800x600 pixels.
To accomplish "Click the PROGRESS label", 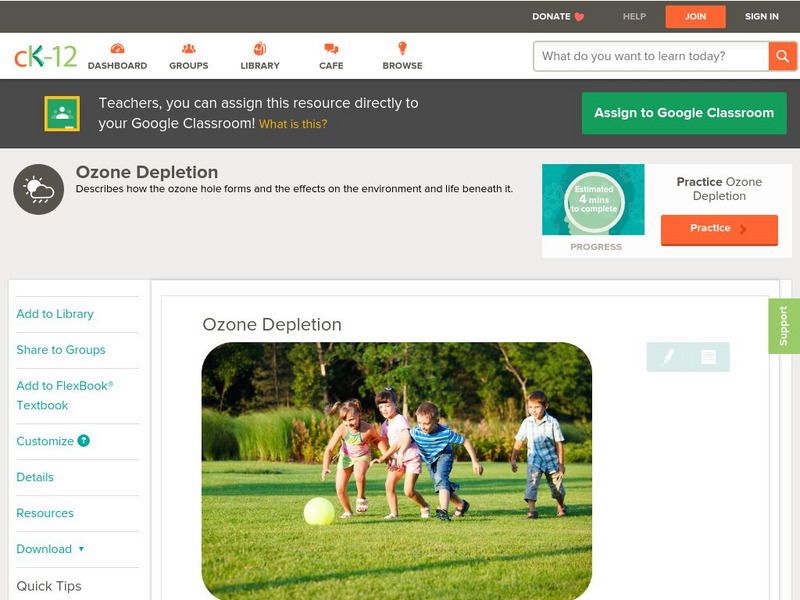I will coord(596,247).
